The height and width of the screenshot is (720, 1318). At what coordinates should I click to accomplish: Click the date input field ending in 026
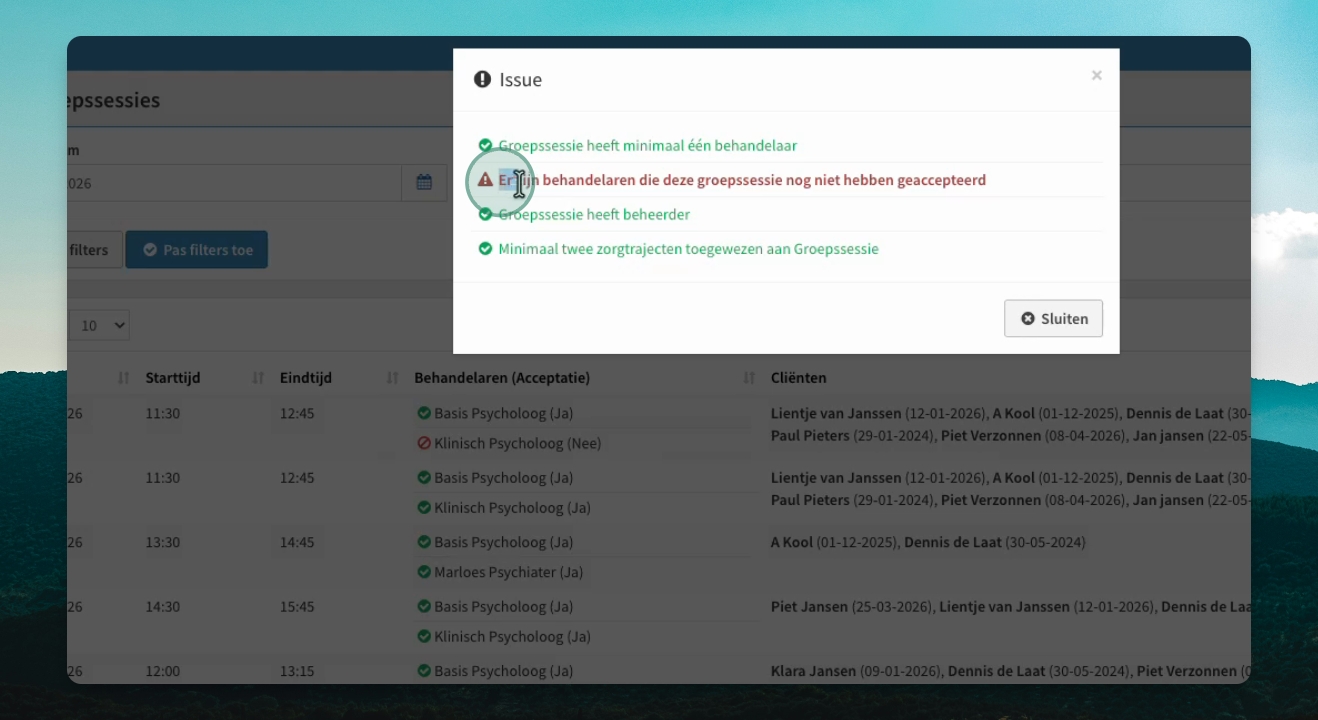click(x=234, y=183)
